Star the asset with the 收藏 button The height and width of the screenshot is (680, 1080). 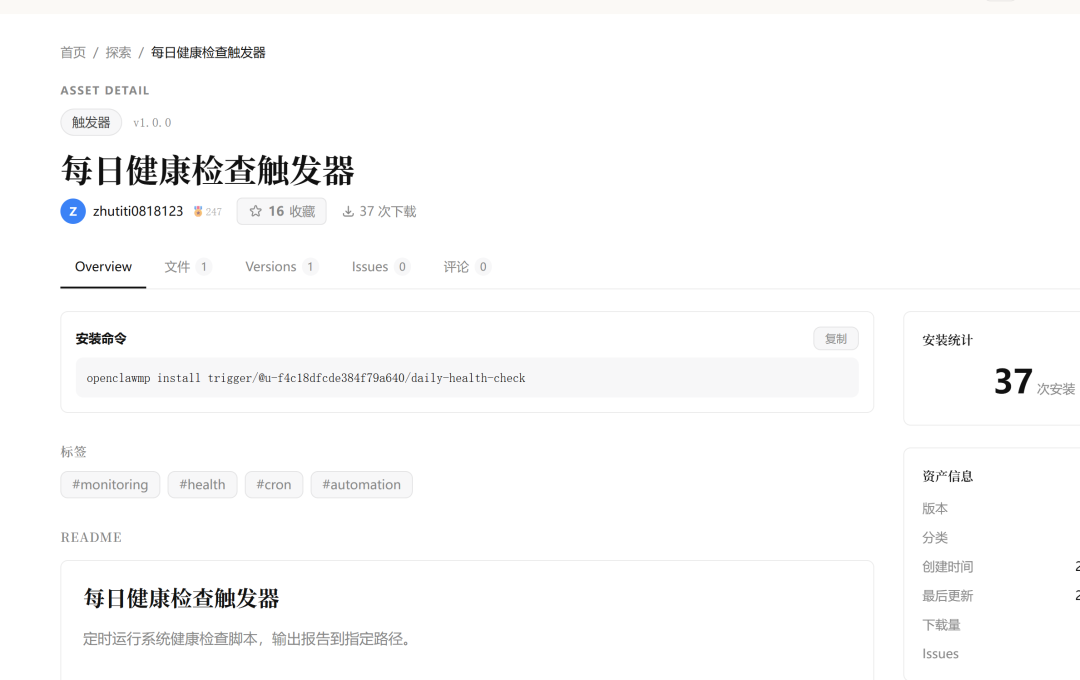click(x=281, y=211)
